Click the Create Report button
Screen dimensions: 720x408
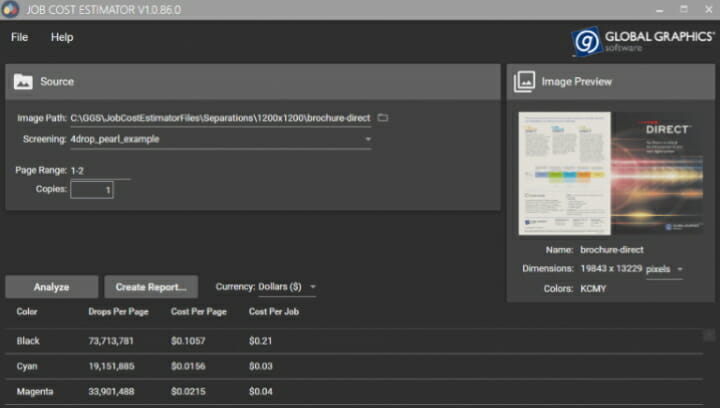[x=151, y=287]
